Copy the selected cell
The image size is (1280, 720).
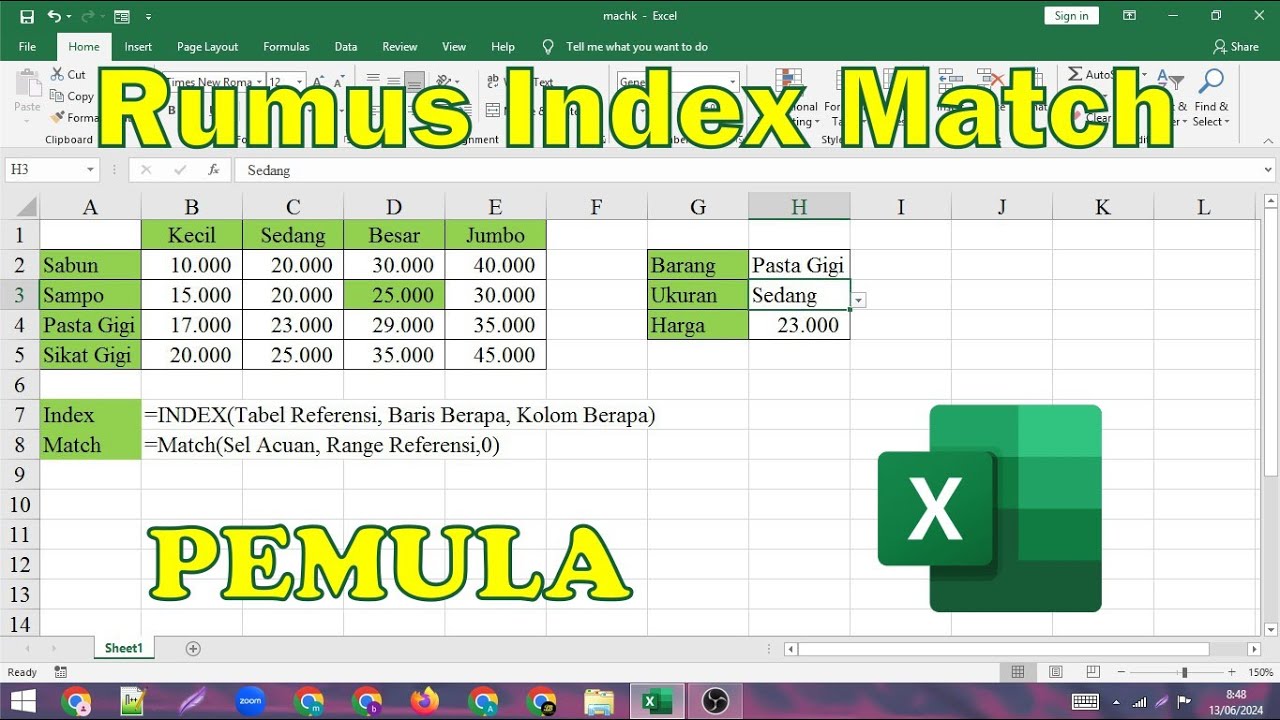click(x=71, y=96)
